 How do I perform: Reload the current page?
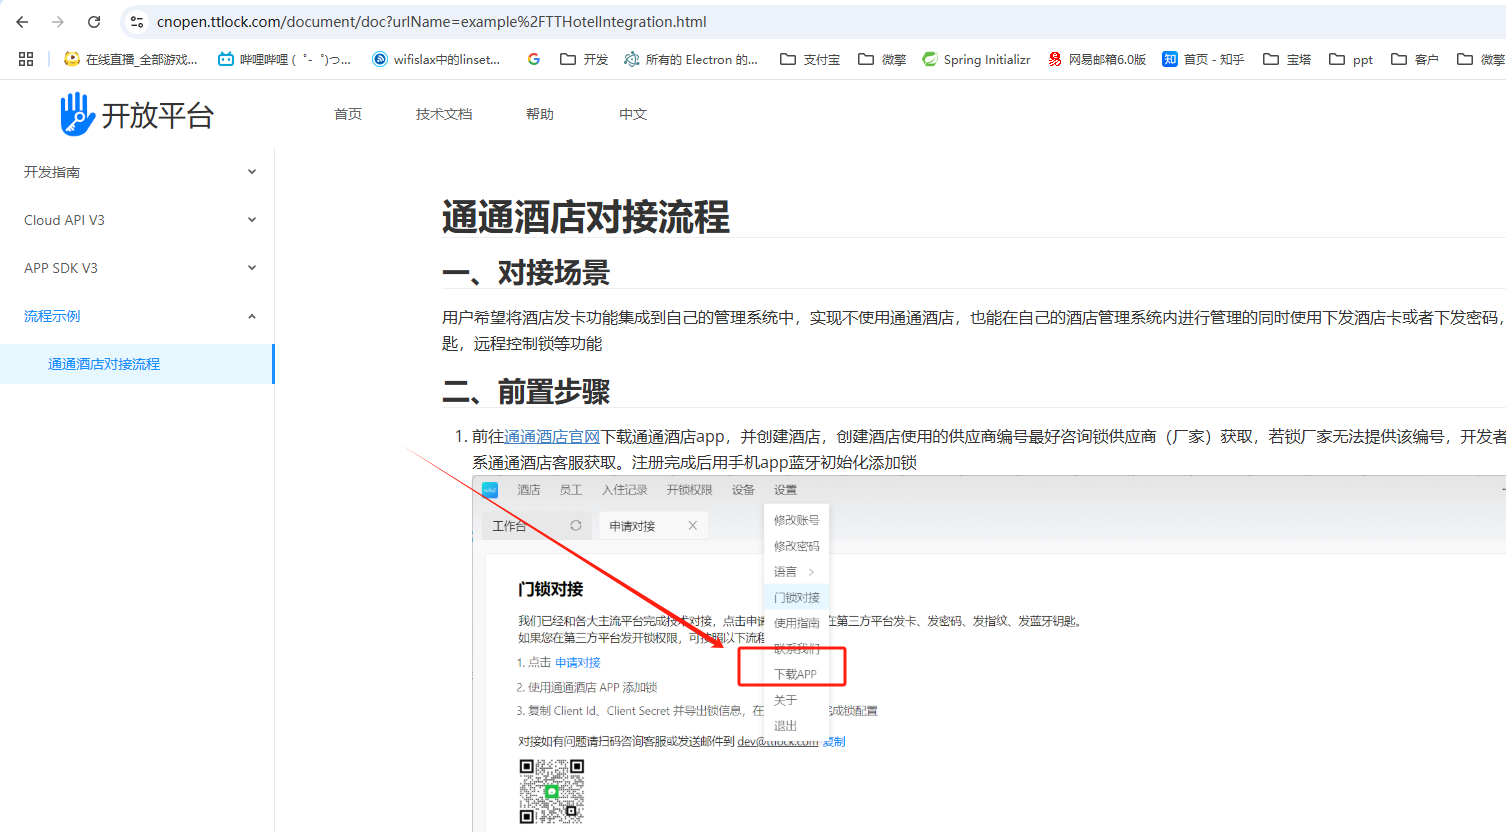pyautogui.click(x=94, y=21)
